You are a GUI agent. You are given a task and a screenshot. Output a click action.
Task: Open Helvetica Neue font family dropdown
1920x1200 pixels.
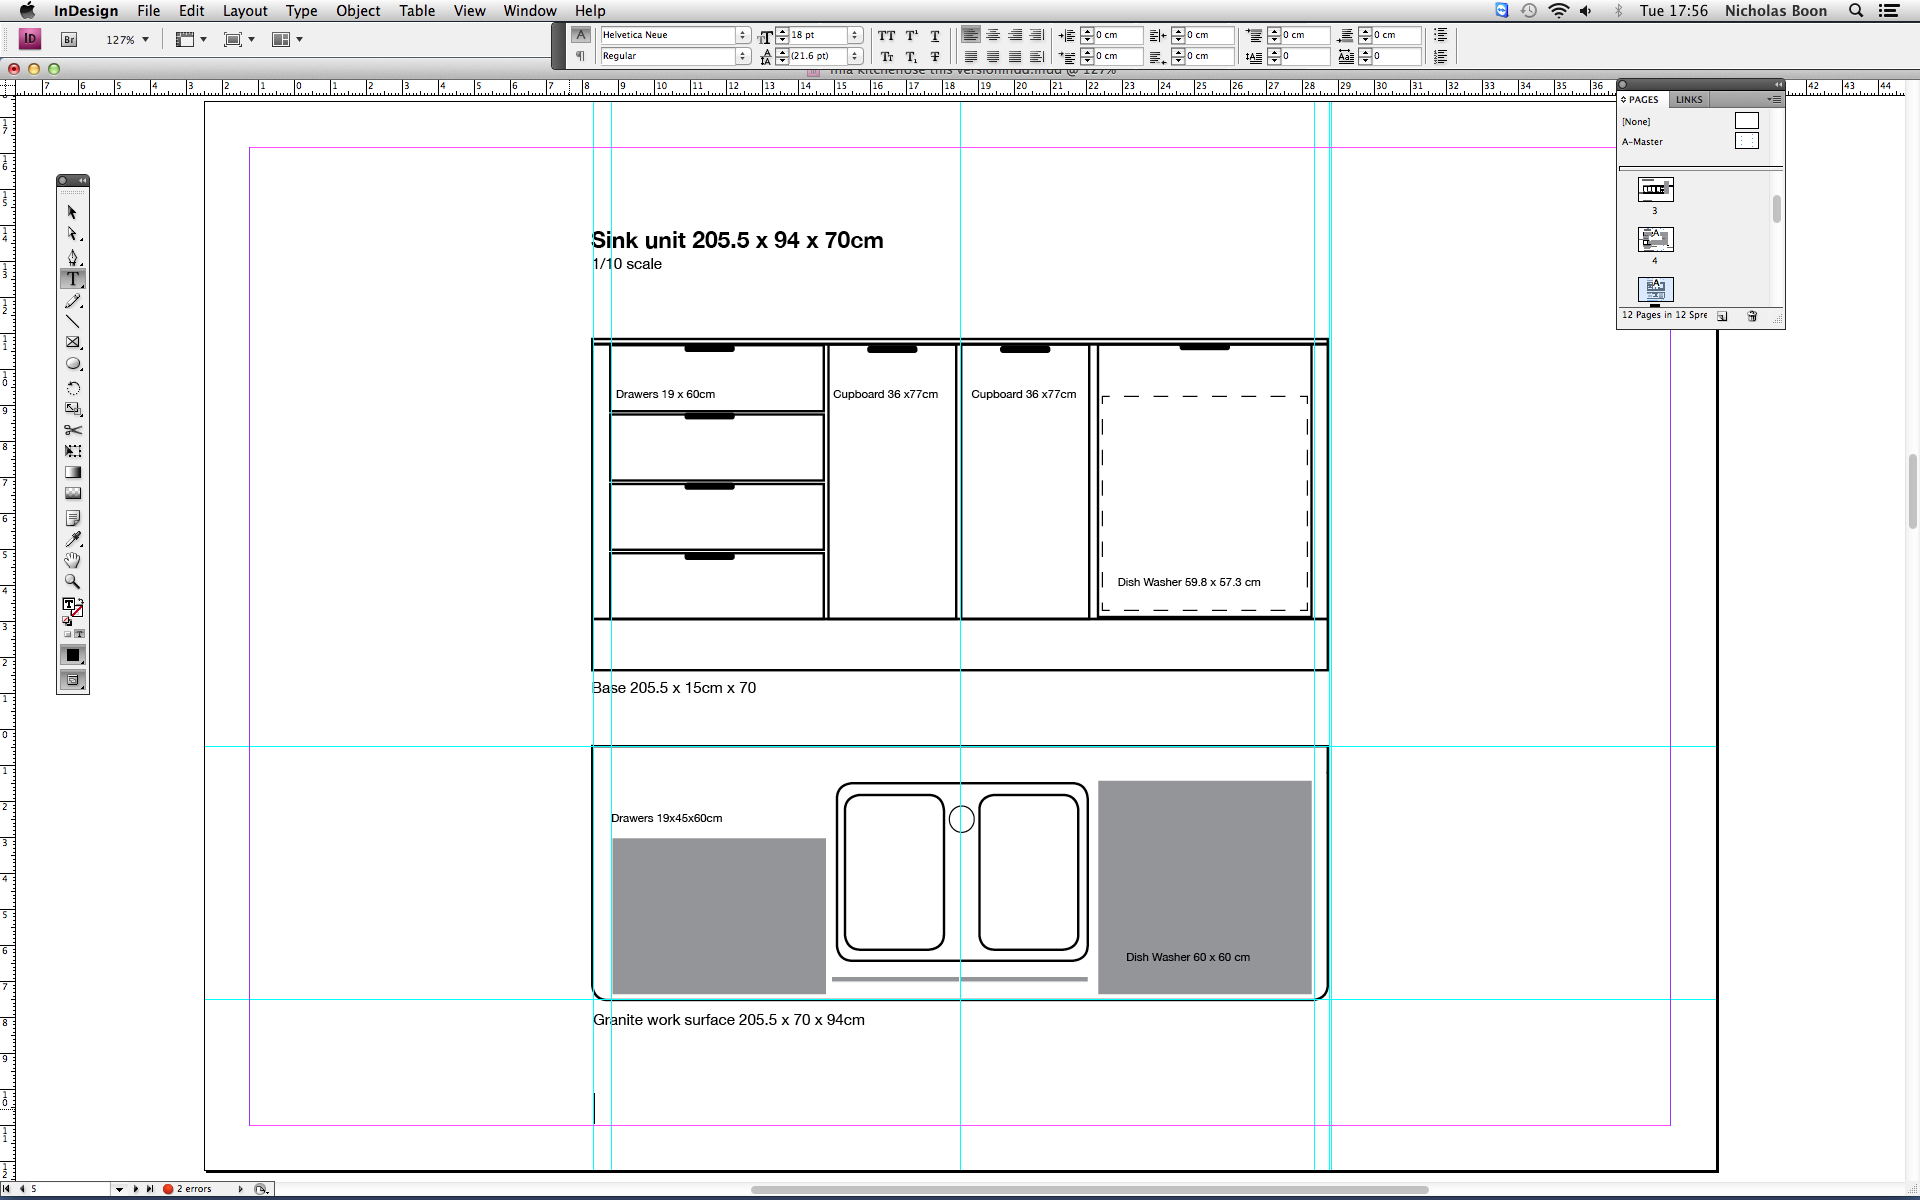tap(743, 35)
